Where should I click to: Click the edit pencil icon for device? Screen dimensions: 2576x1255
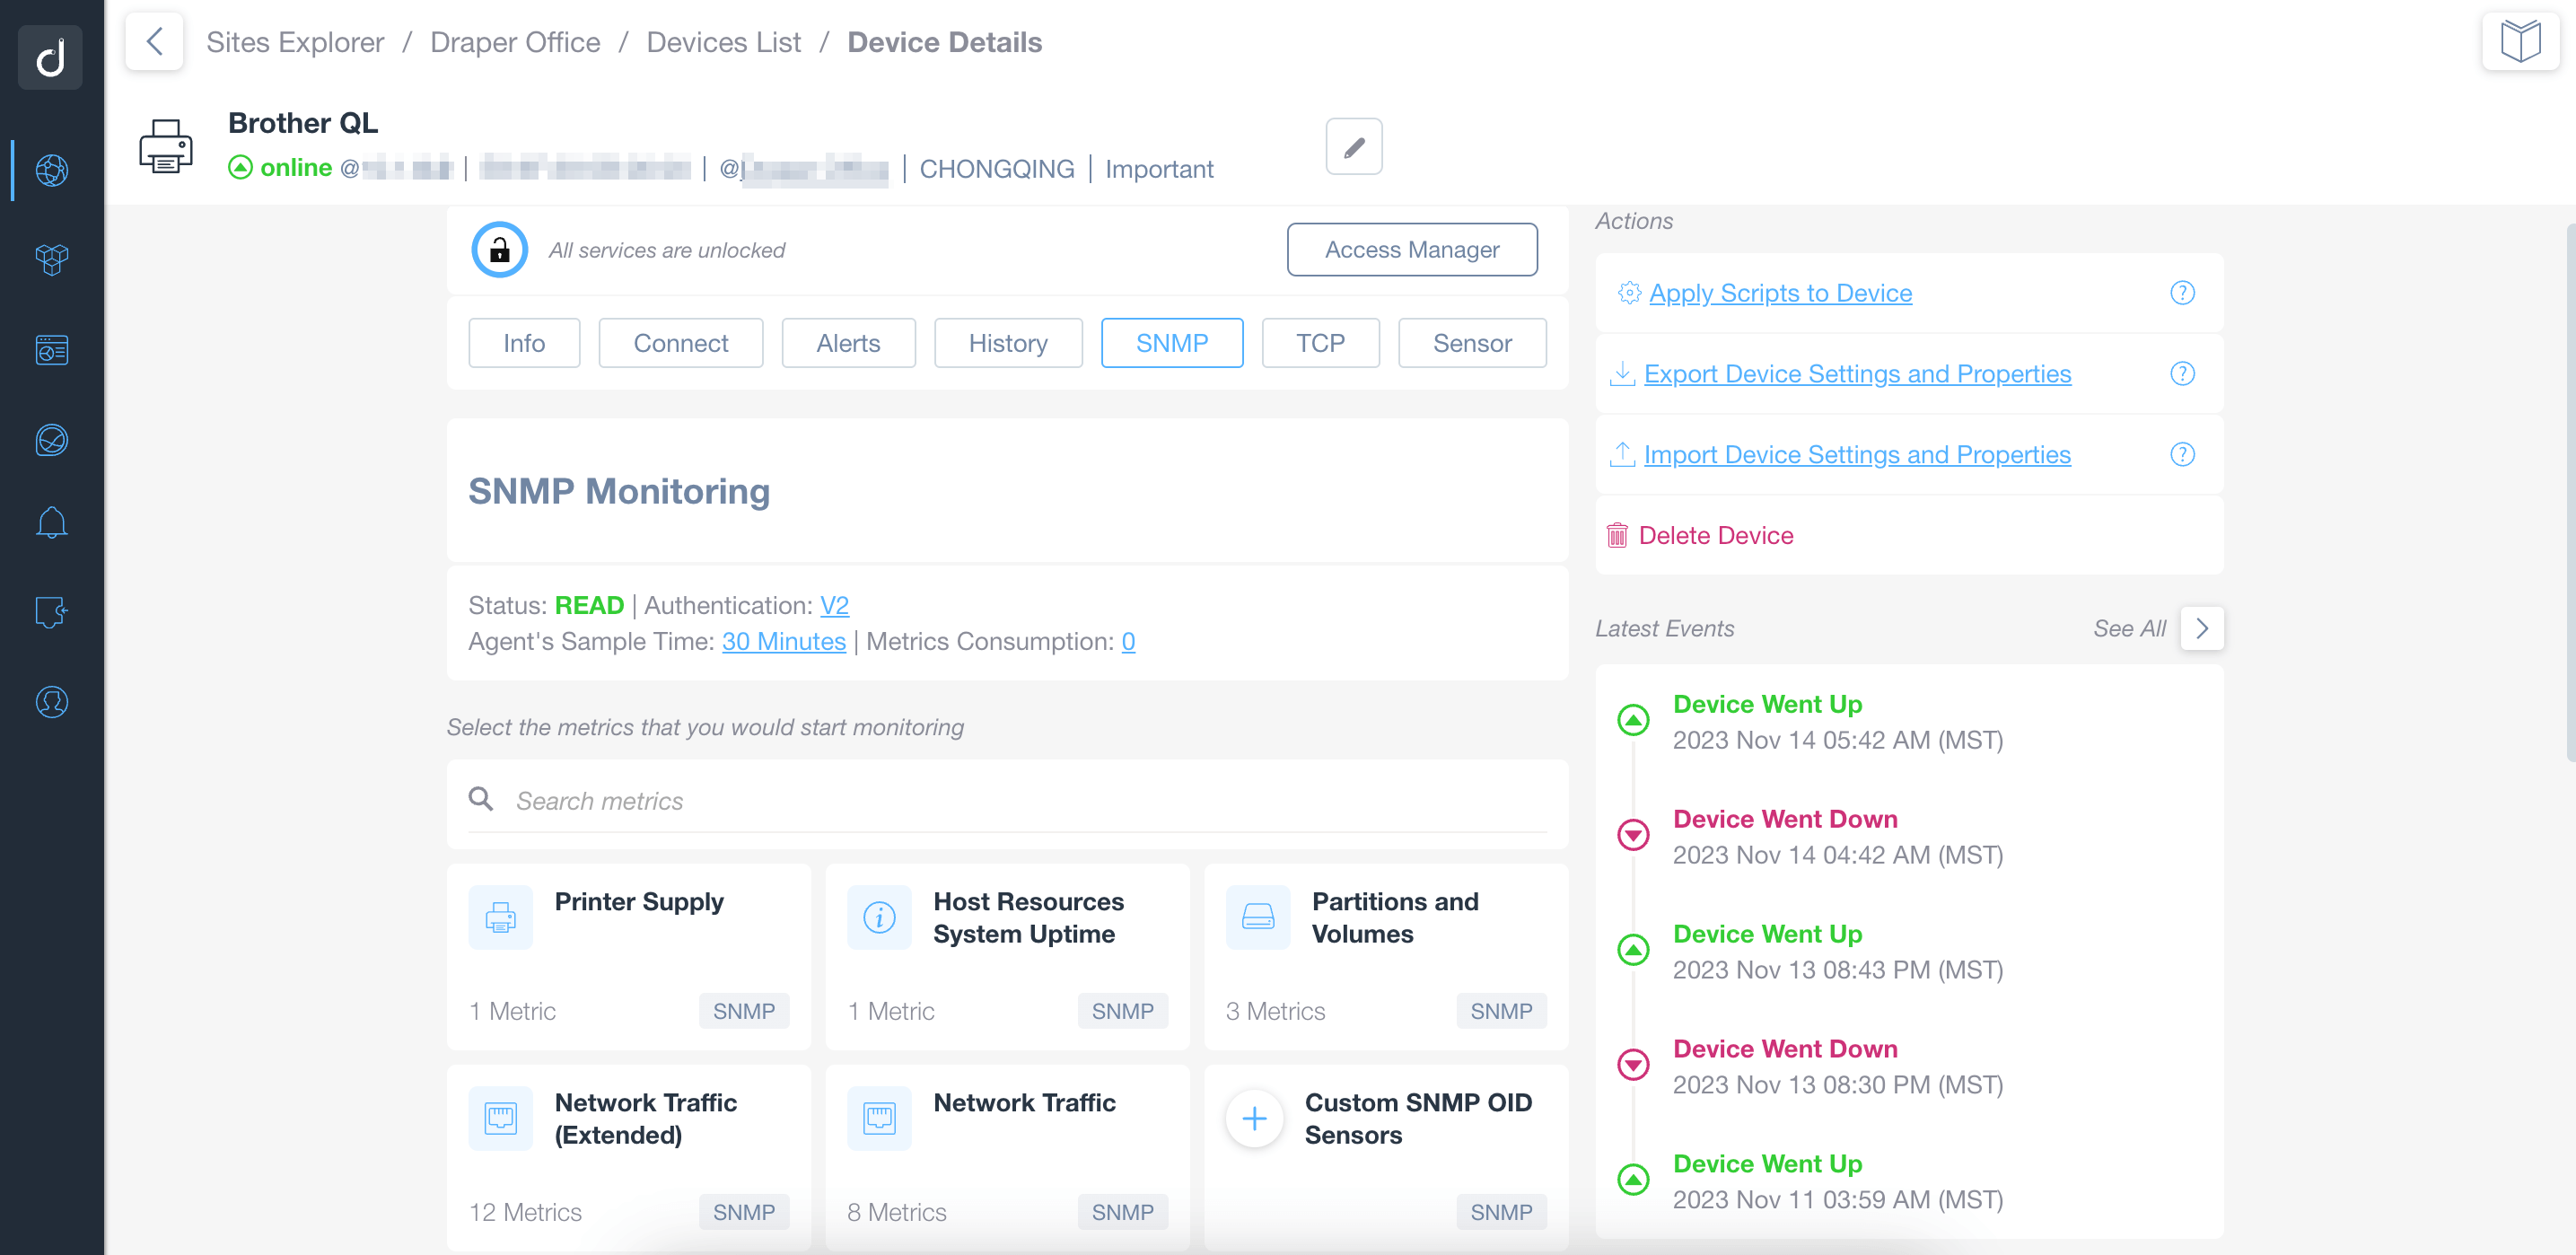1354,148
